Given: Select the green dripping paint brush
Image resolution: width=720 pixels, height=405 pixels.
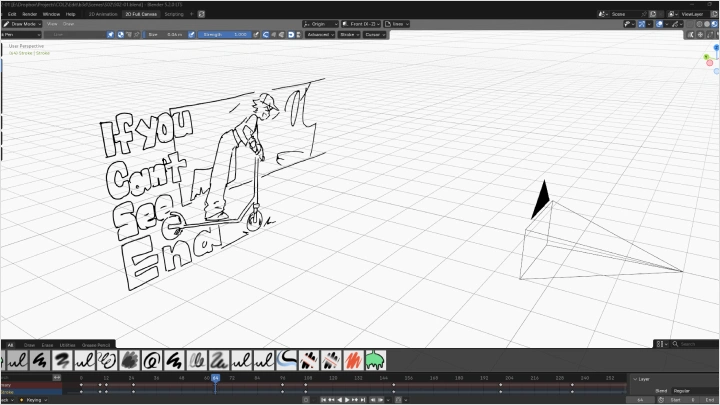Looking at the screenshot, I should coord(375,361).
